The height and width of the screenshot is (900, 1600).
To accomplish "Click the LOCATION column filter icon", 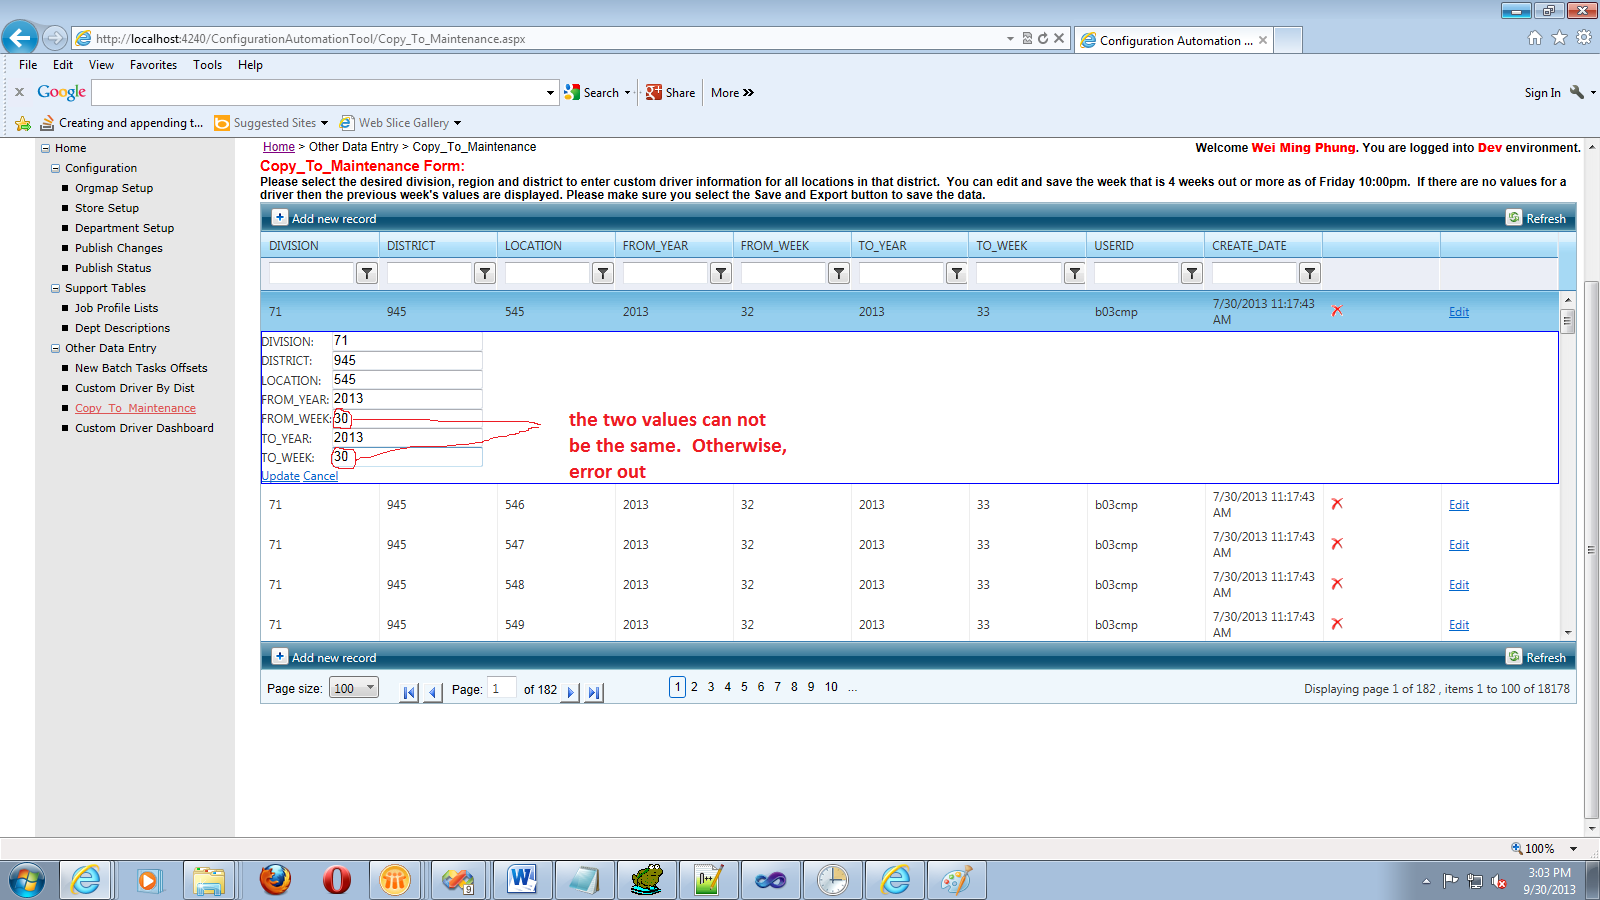I will pos(603,273).
